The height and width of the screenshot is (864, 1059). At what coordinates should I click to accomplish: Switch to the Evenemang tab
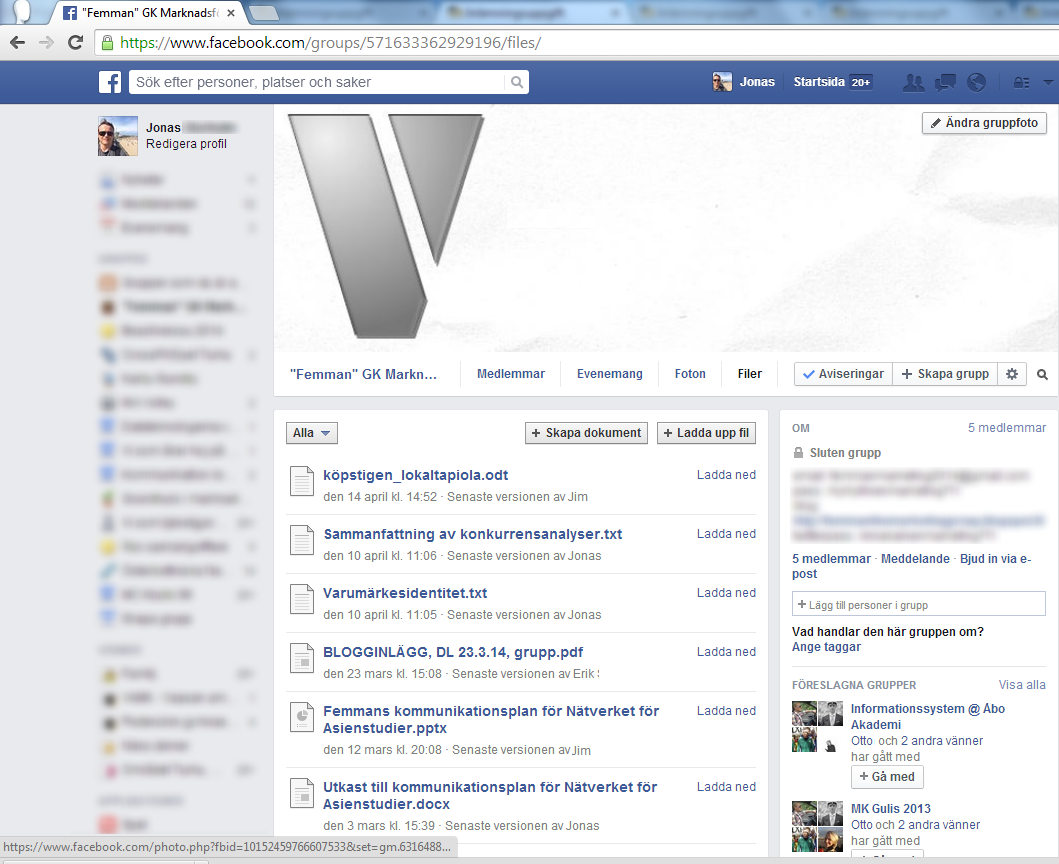[610, 374]
